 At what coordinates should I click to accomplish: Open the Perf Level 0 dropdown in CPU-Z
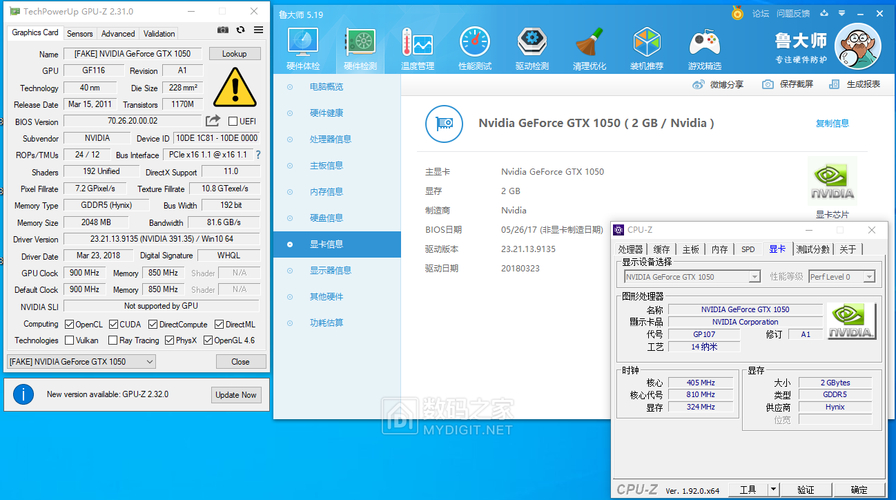tap(842, 277)
